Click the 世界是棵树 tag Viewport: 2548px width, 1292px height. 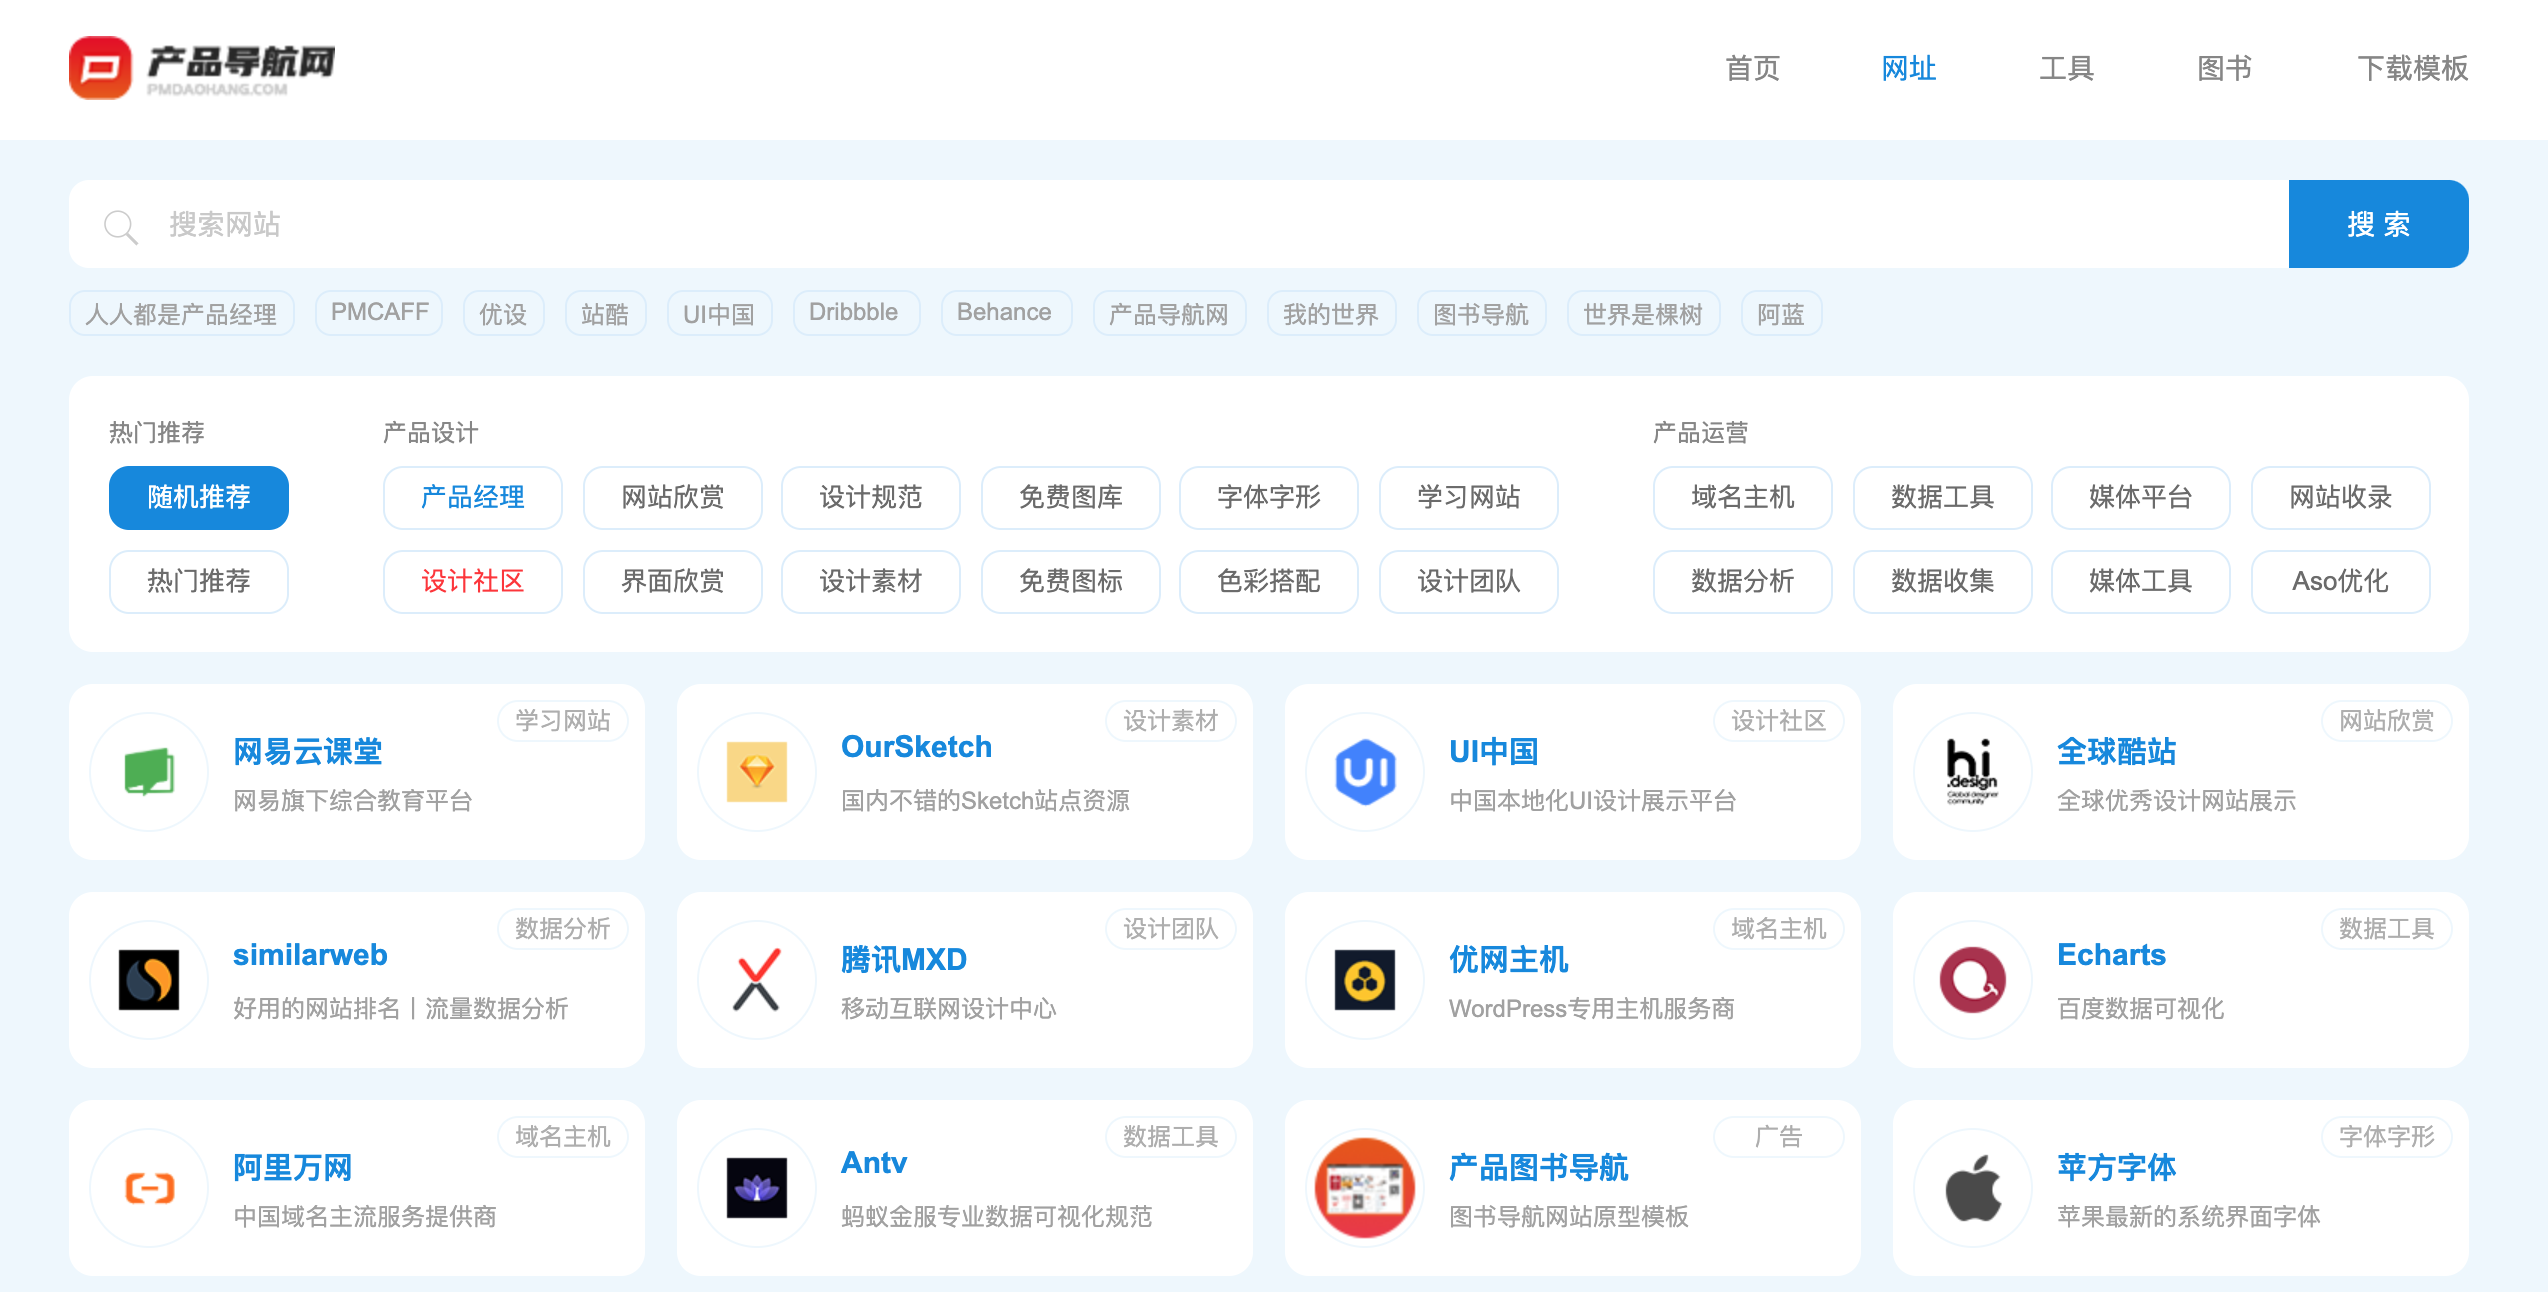pyautogui.click(x=1643, y=314)
